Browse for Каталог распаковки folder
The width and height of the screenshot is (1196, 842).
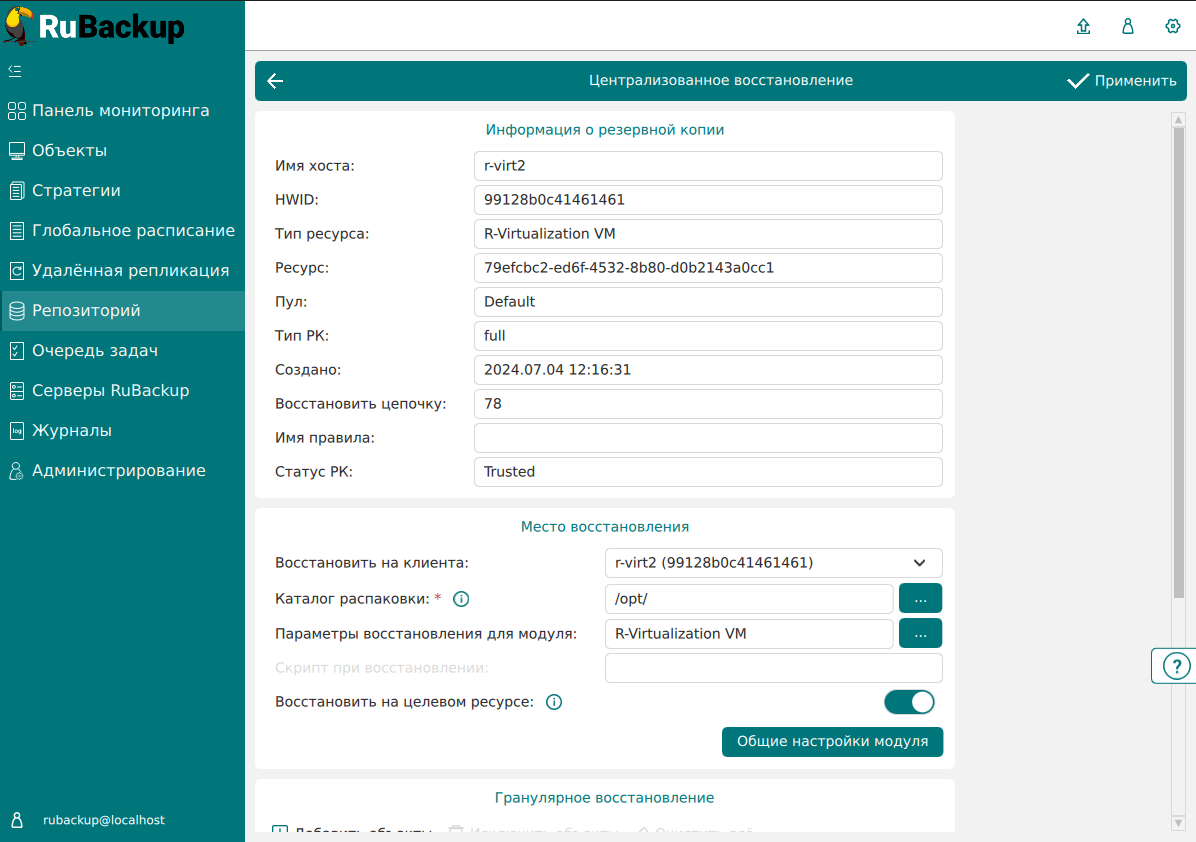coord(921,599)
